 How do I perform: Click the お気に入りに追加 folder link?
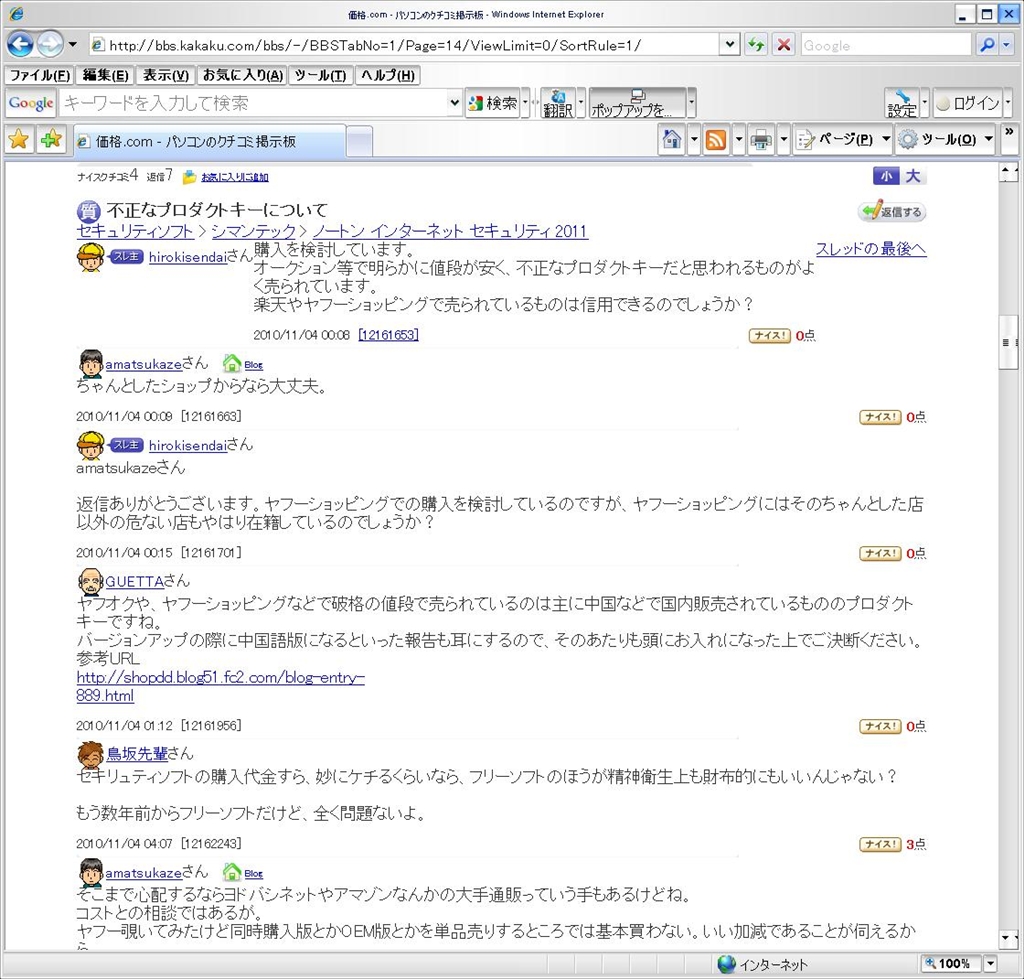point(234,177)
